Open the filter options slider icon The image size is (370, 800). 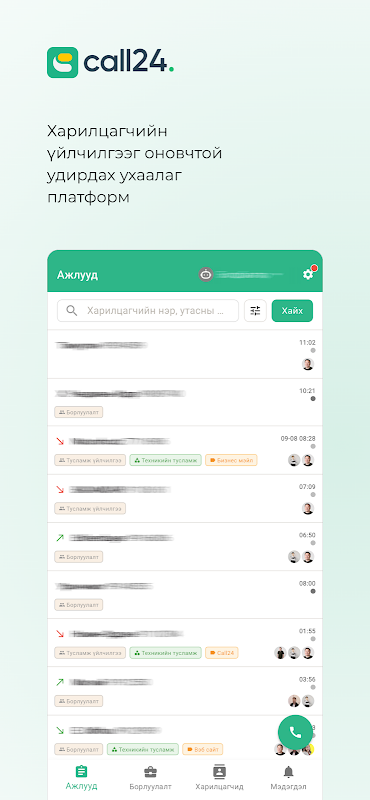coord(255,311)
